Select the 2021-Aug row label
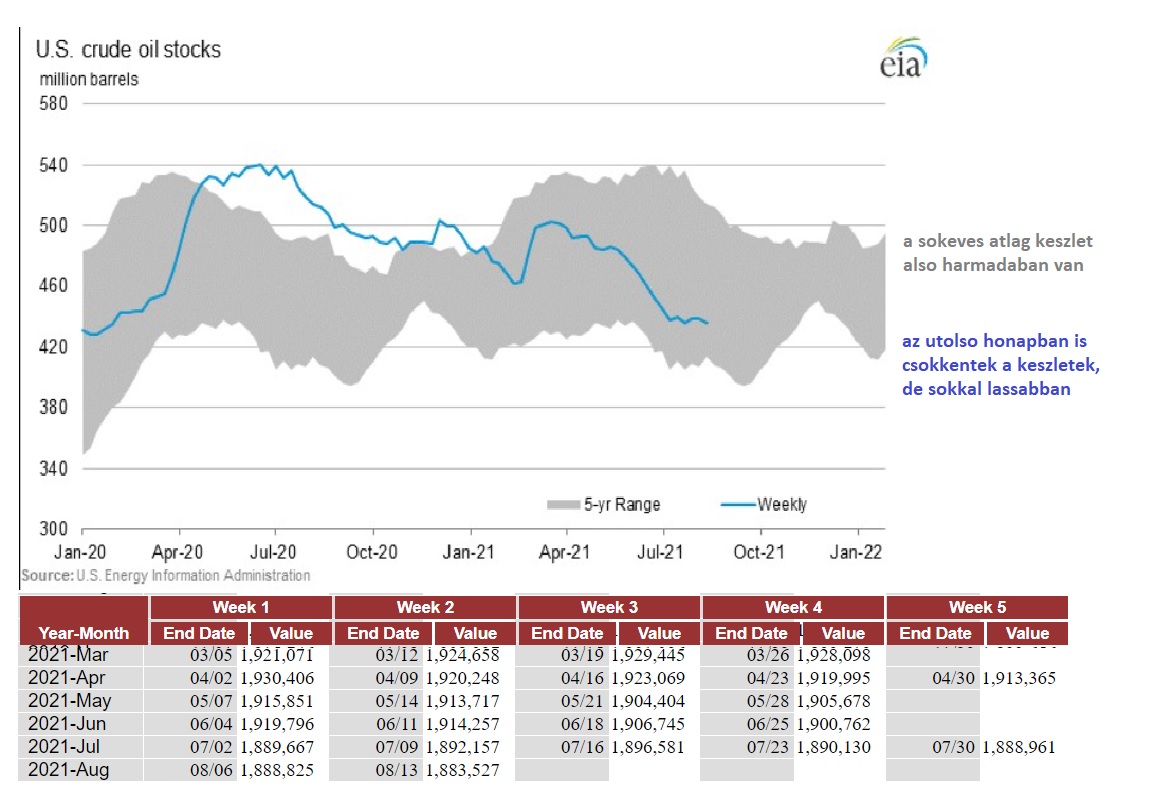This screenshot has width=1150, height=786. pyautogui.click(x=69, y=770)
